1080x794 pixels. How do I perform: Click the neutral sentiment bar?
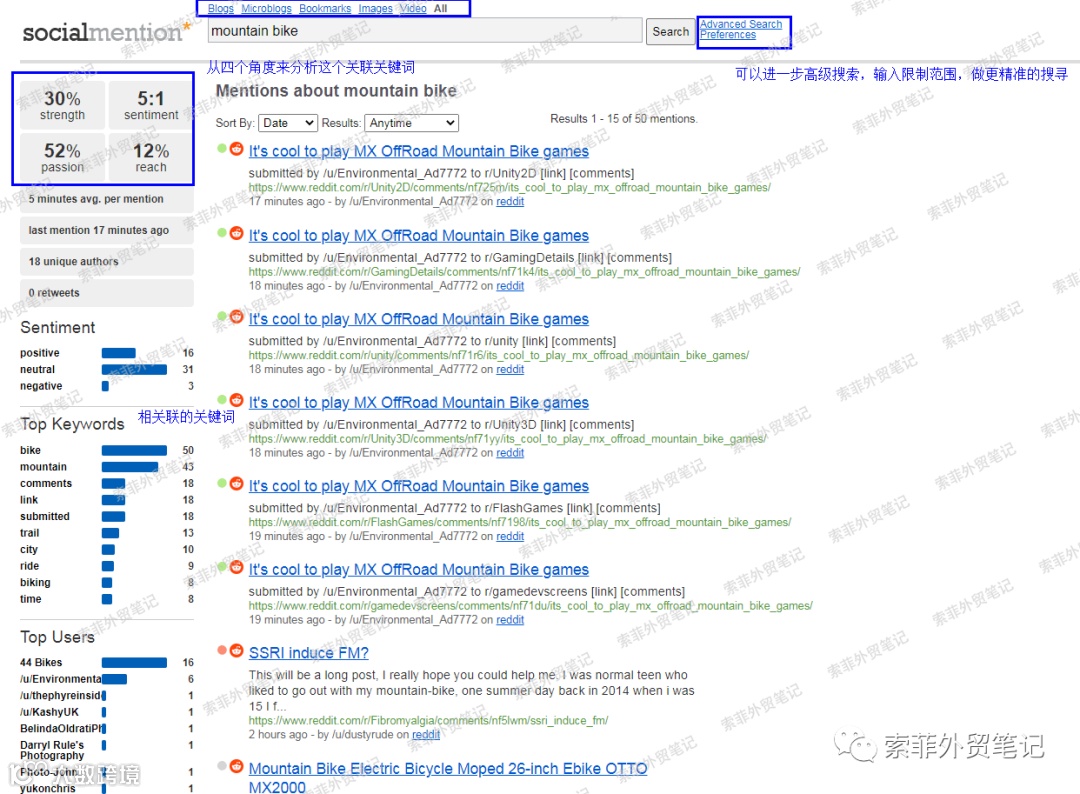[134, 369]
